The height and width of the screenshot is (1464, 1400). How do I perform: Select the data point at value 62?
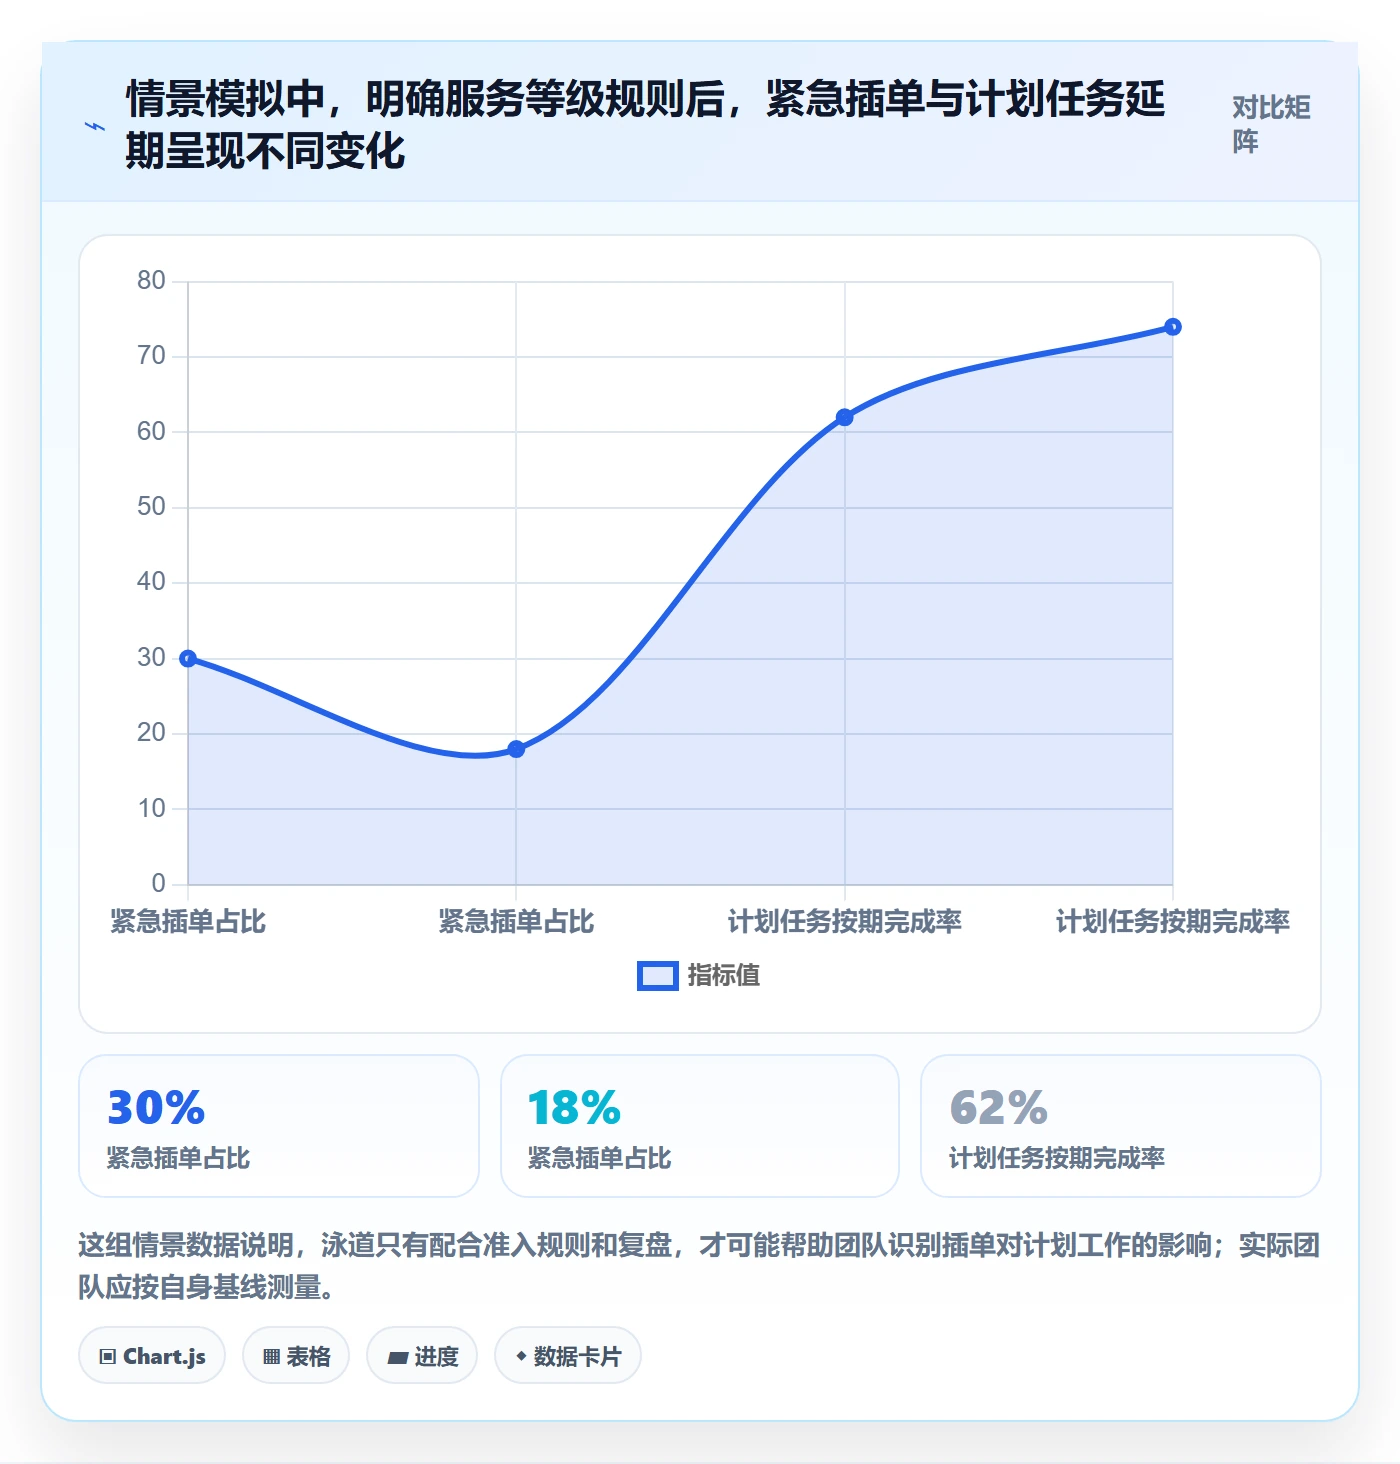(844, 417)
